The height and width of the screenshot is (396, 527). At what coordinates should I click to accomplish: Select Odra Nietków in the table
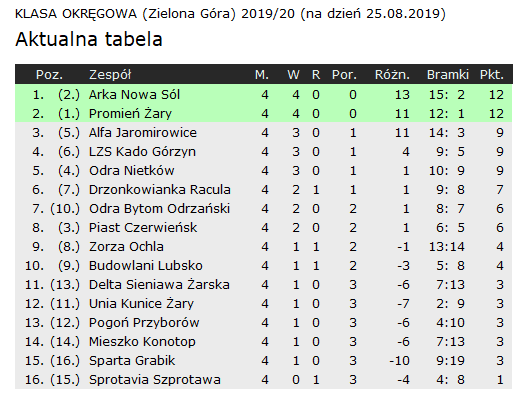pyautogui.click(x=132, y=171)
